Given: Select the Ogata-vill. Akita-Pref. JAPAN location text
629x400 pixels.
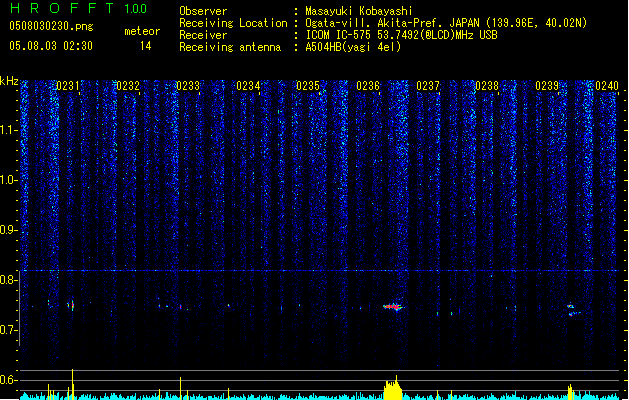Looking at the screenshot, I should click(446, 23).
